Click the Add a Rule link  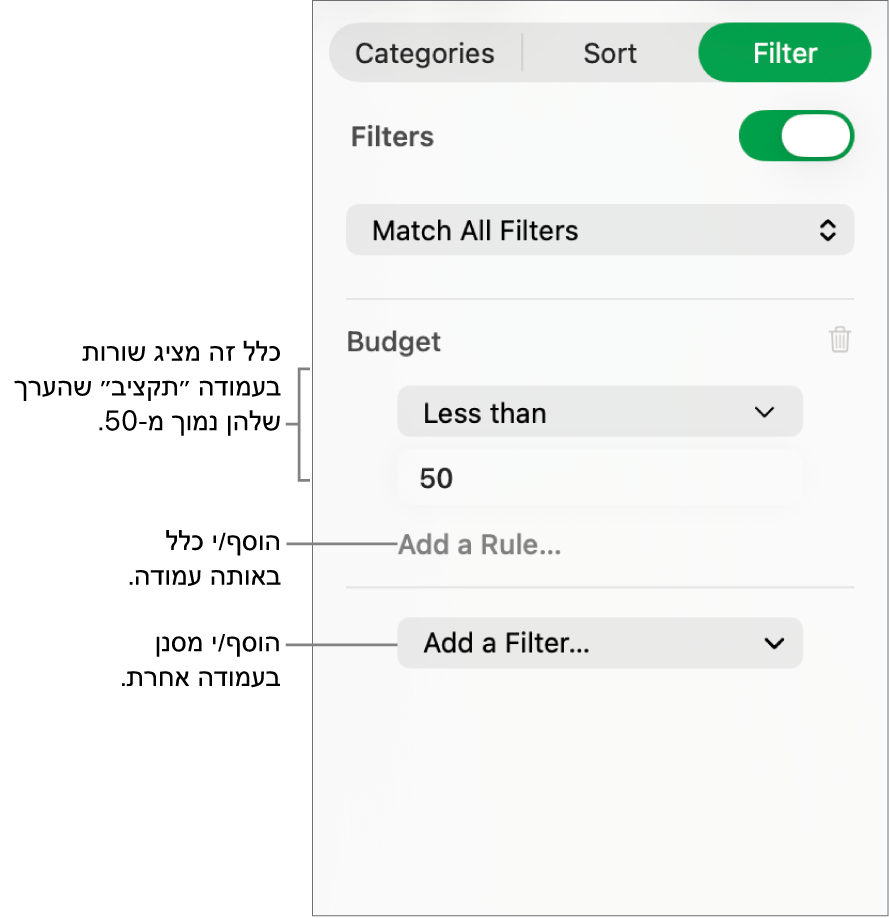click(480, 545)
